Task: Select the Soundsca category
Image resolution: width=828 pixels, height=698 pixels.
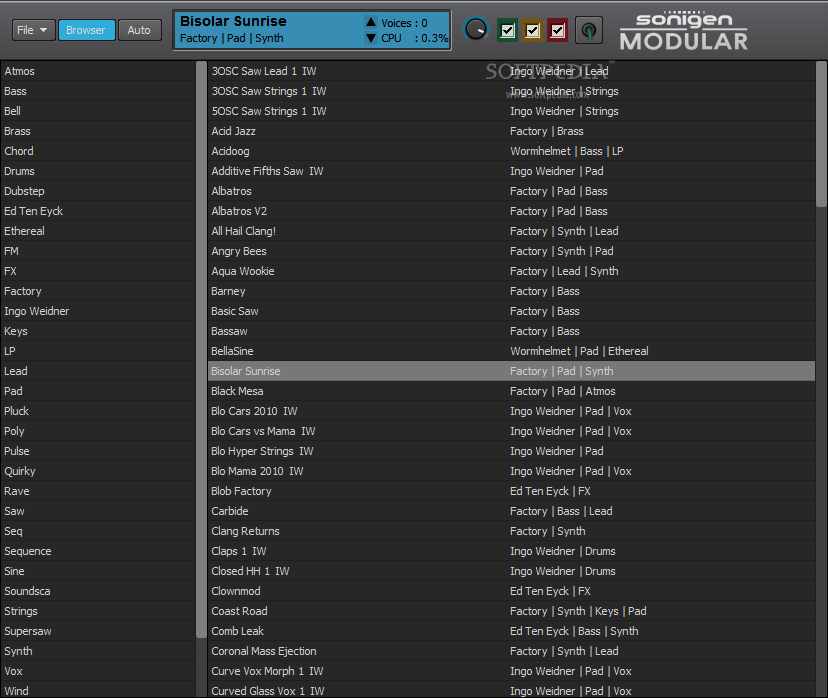Action: [x=98, y=591]
